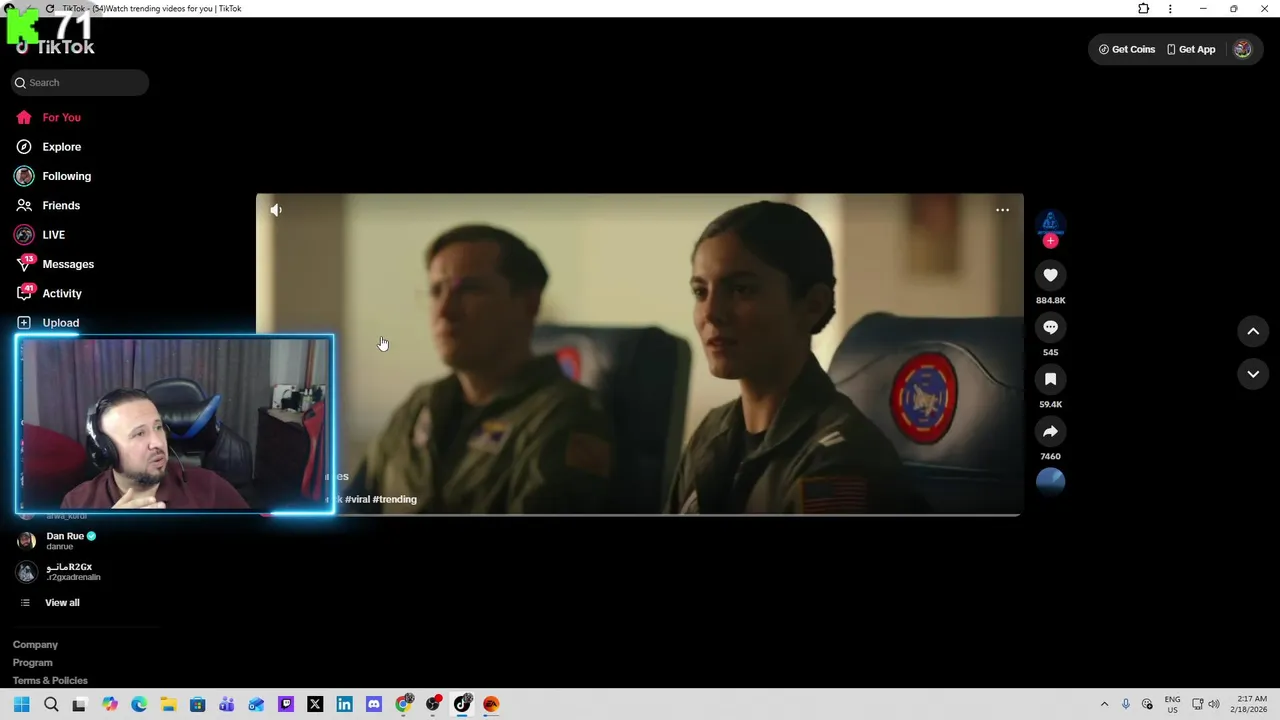1280x720 pixels.
Task: Focus the TikTok Search field
Action: [x=80, y=83]
